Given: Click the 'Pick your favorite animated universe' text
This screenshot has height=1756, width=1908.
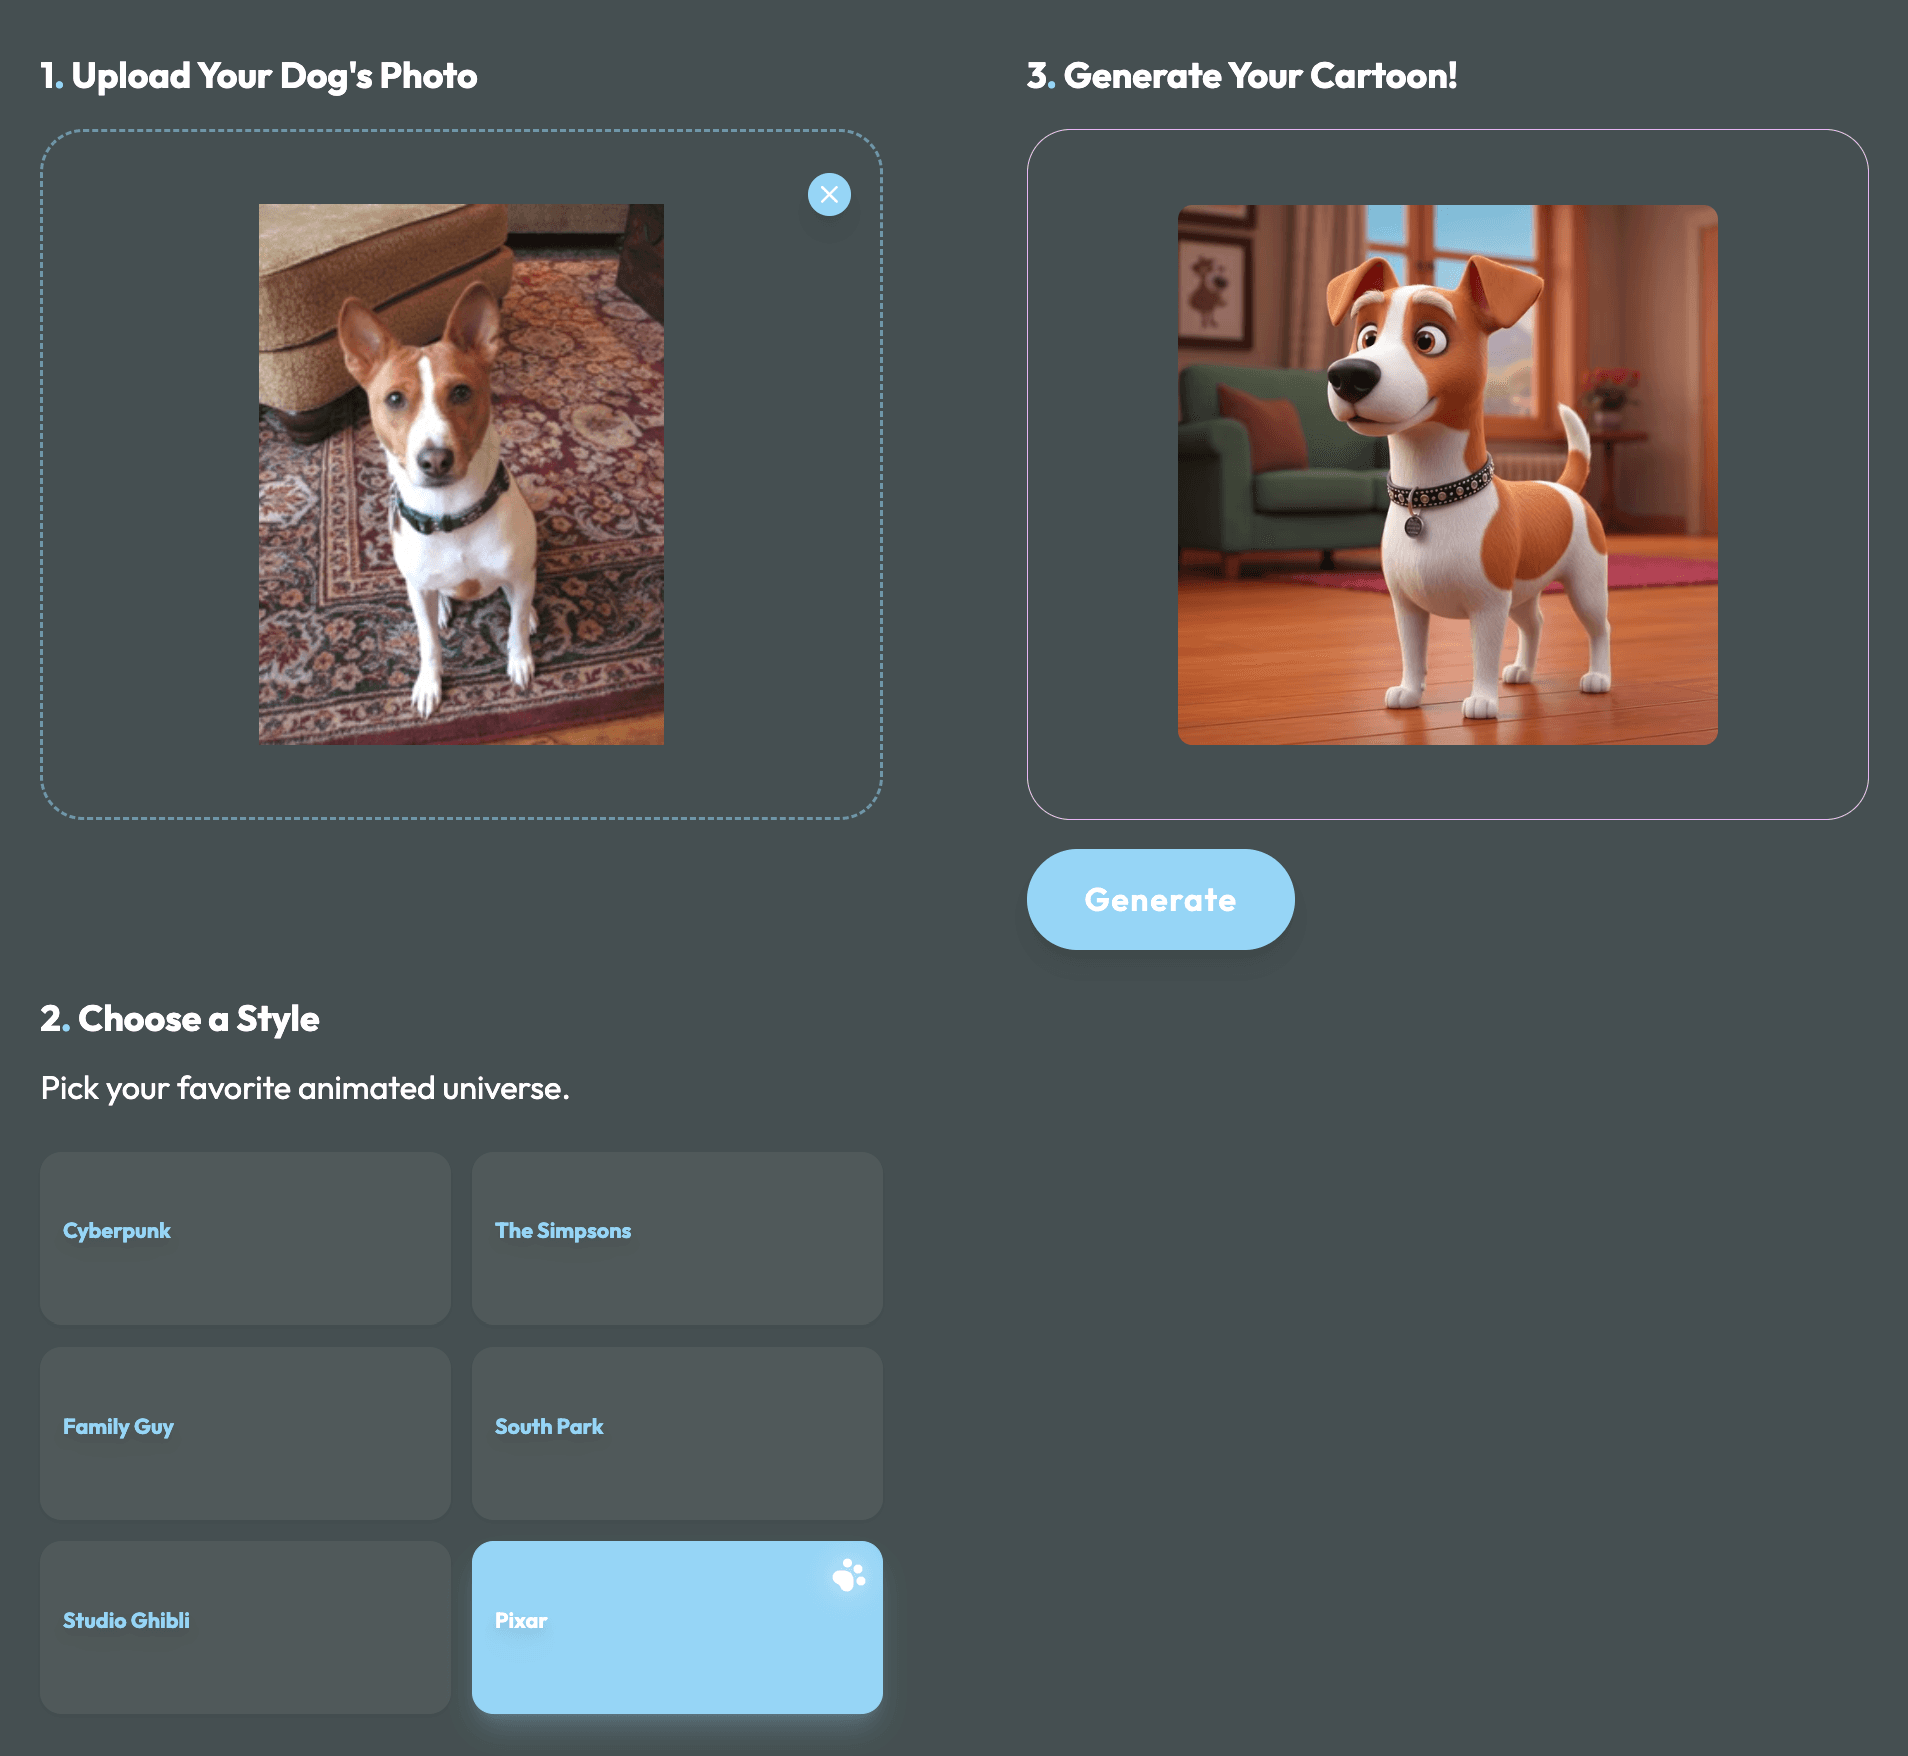Looking at the screenshot, I should click(303, 1088).
